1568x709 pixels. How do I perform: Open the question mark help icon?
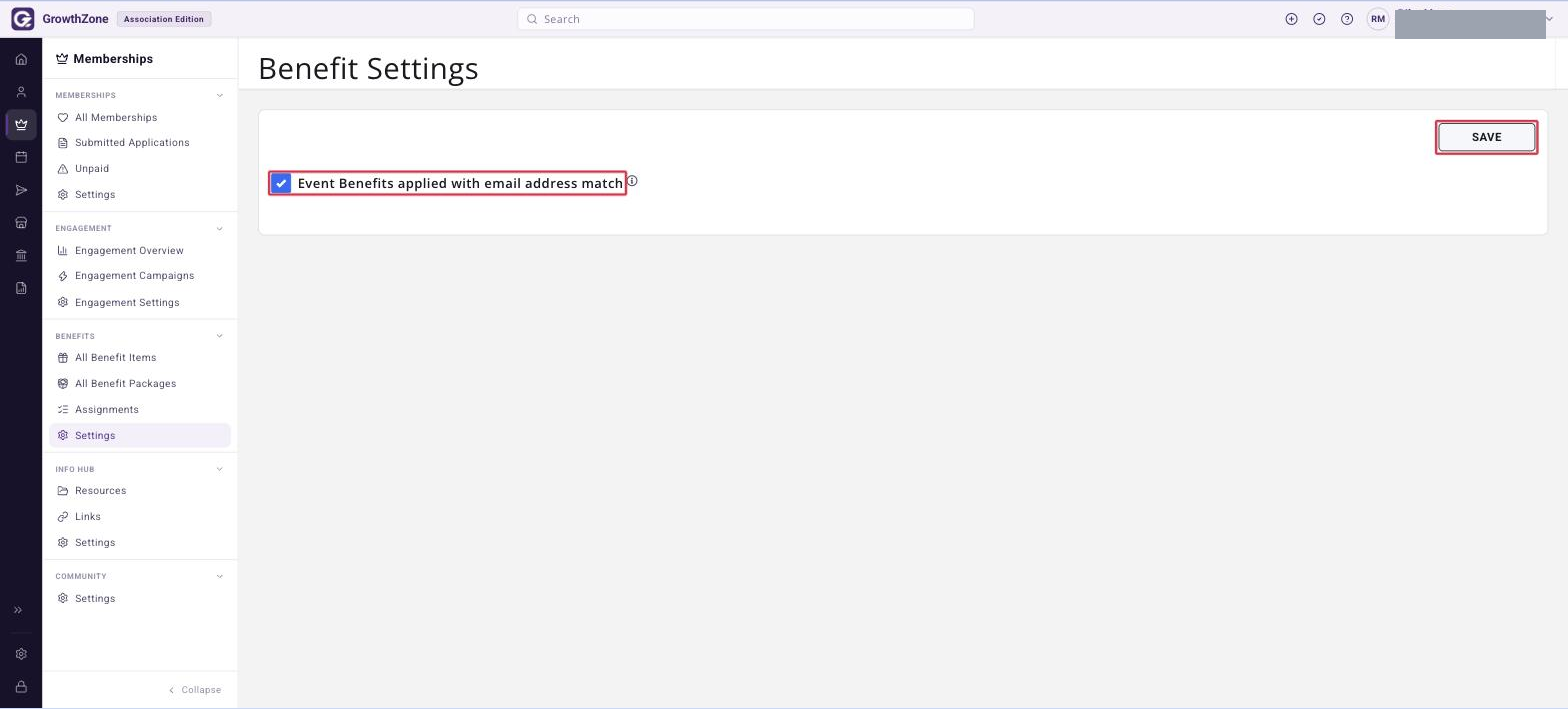1347,19
